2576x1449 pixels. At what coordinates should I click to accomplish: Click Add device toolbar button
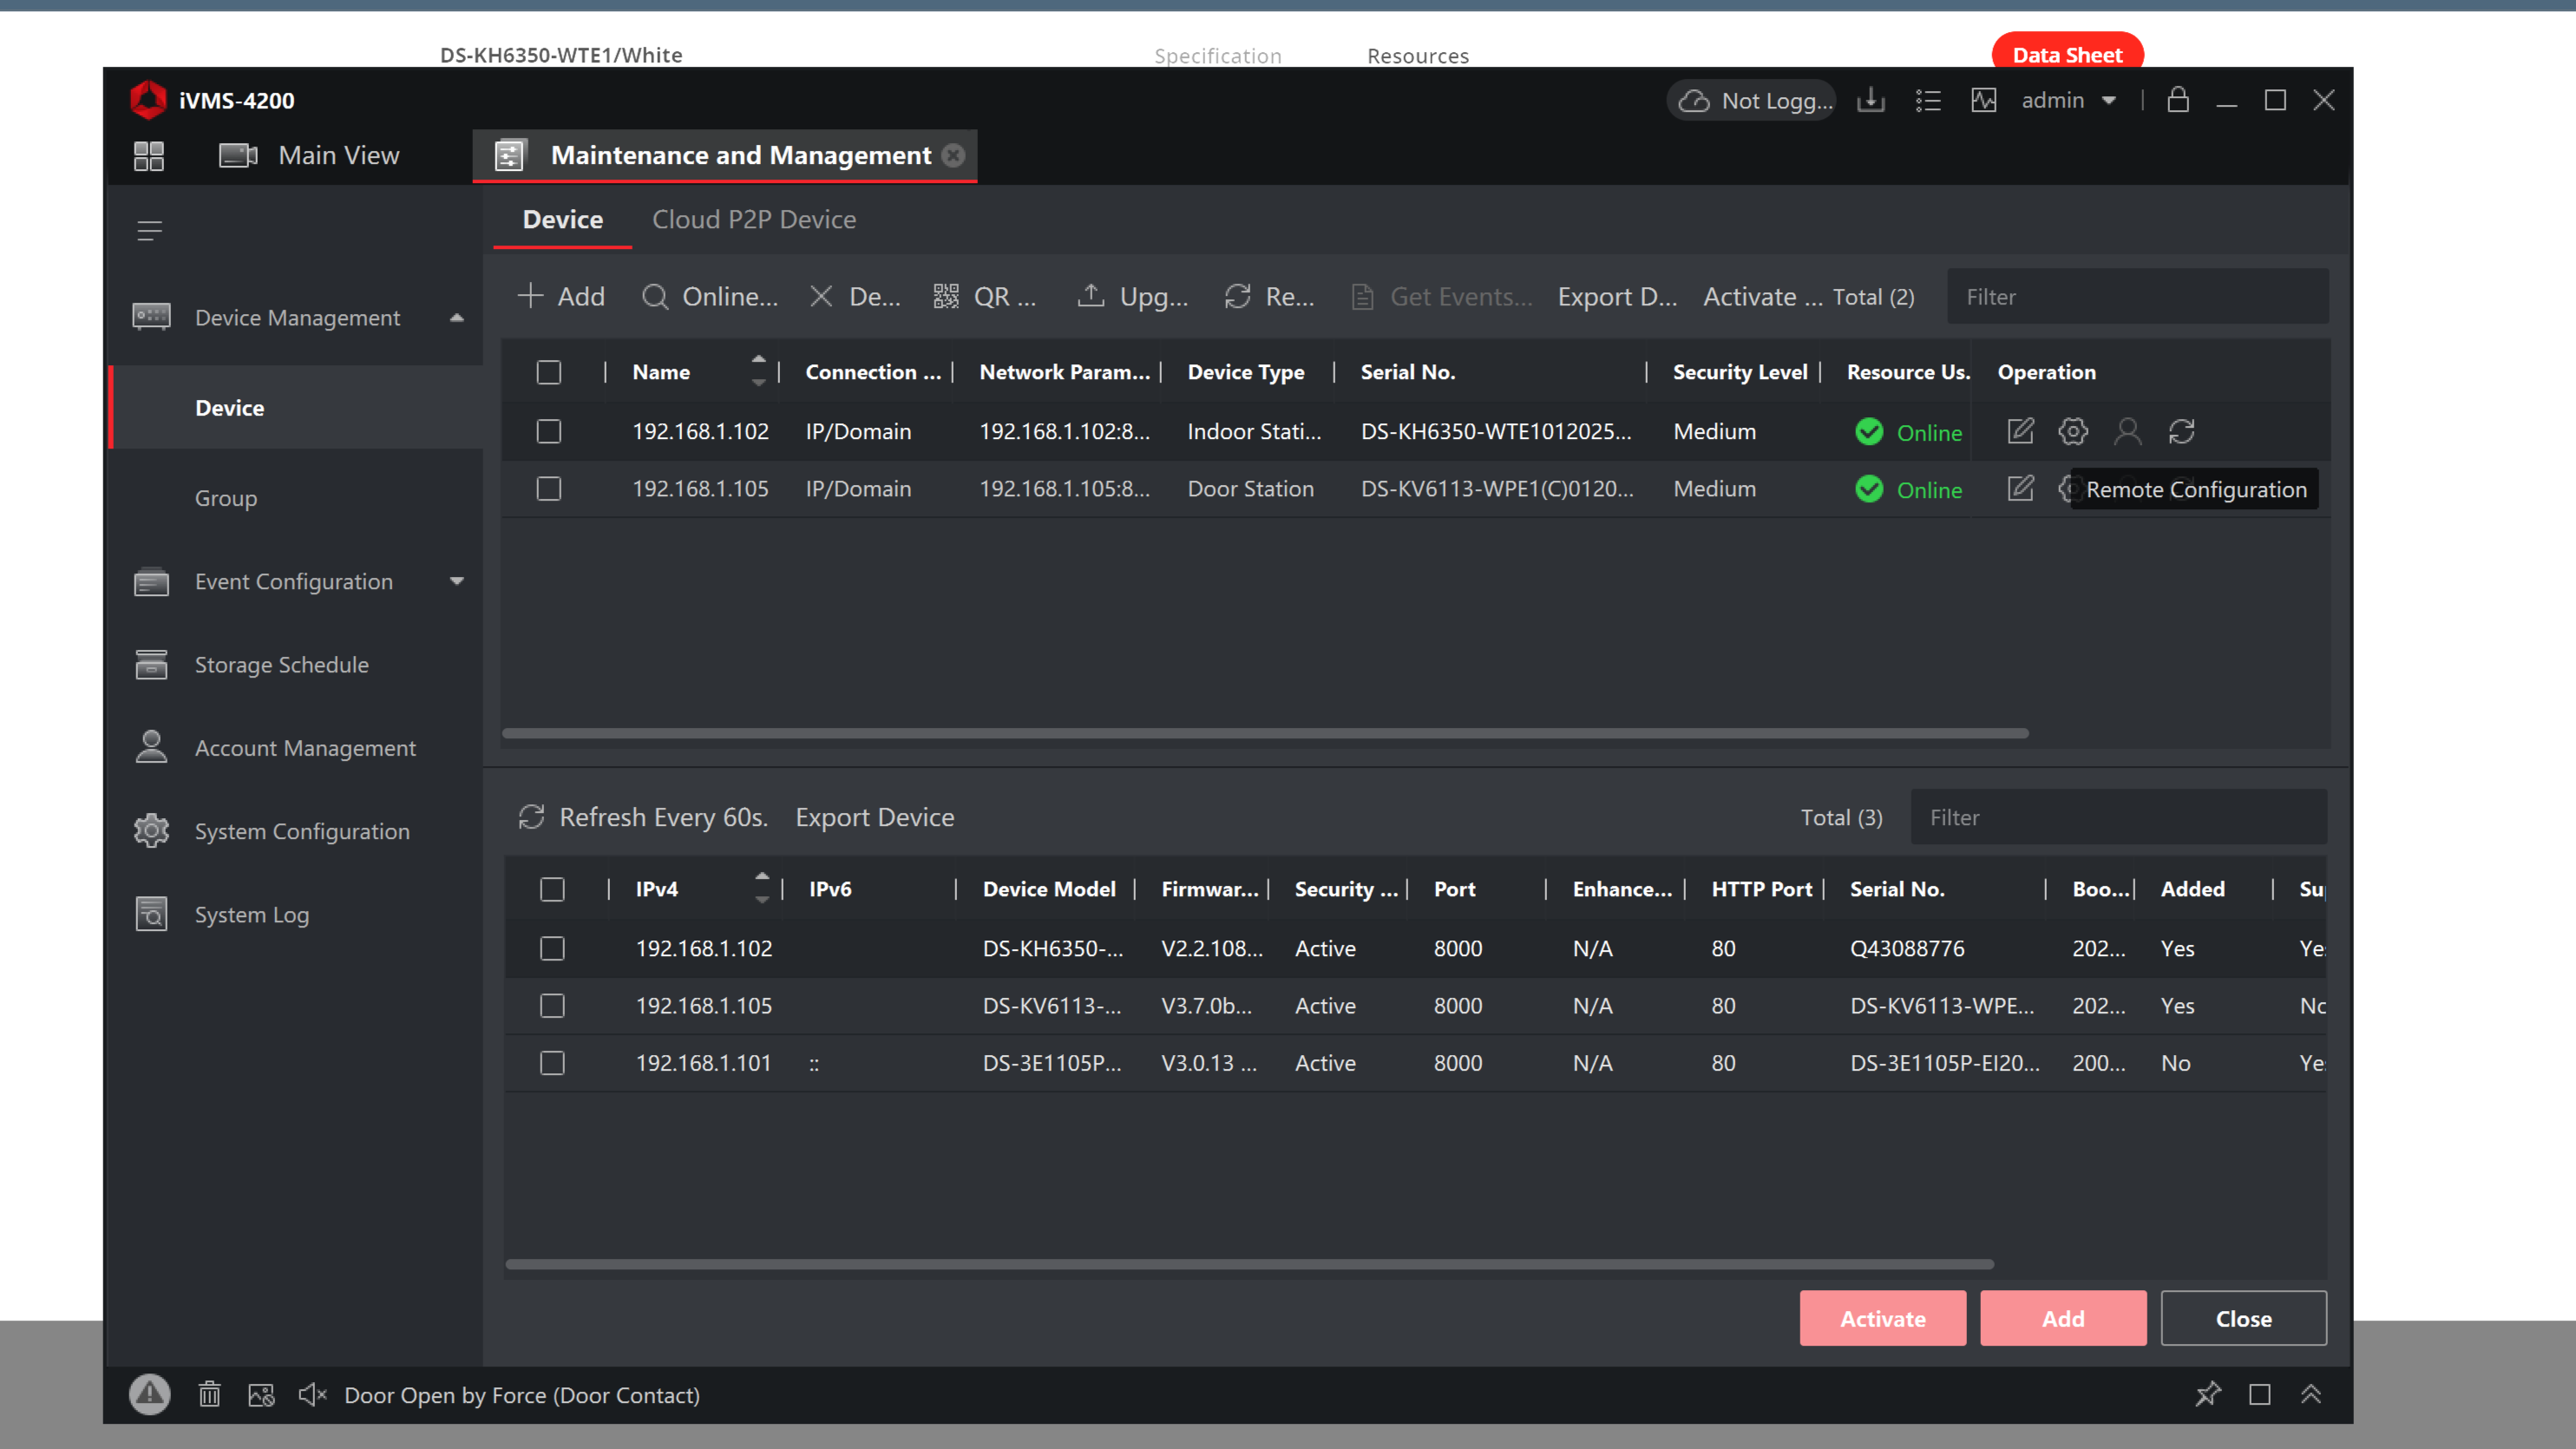pos(561,297)
